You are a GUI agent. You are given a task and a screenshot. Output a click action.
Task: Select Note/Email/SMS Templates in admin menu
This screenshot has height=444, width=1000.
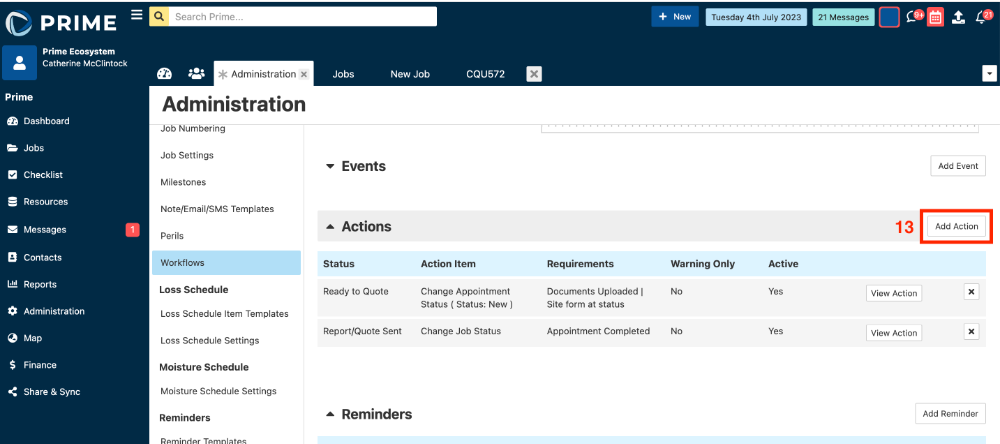217,209
